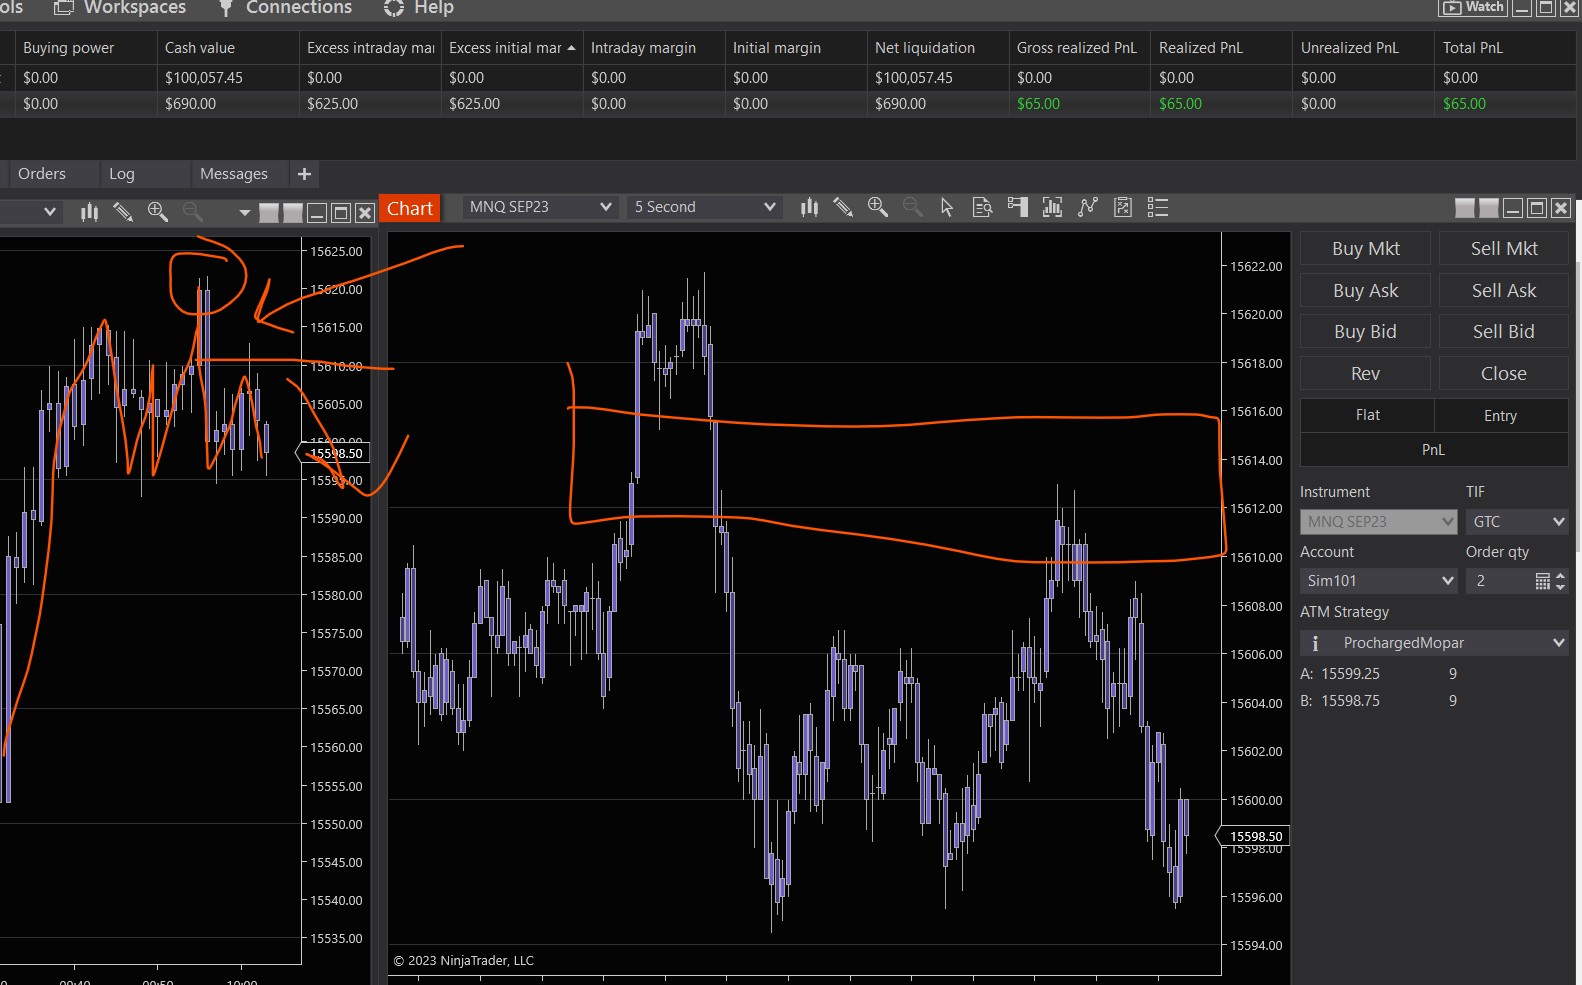Open the 5 Second interval dropdown
Image resolution: width=1582 pixels, height=985 pixels.
[x=704, y=207]
